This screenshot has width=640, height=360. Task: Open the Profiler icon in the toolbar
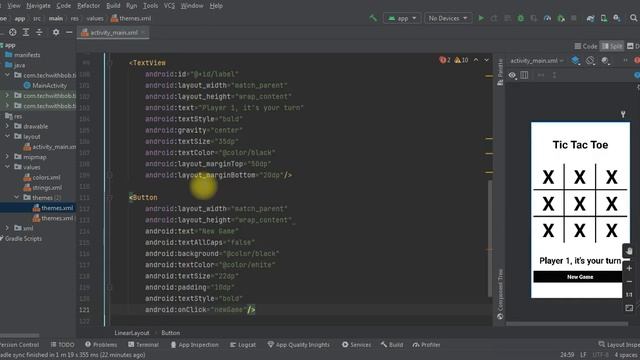547,18
